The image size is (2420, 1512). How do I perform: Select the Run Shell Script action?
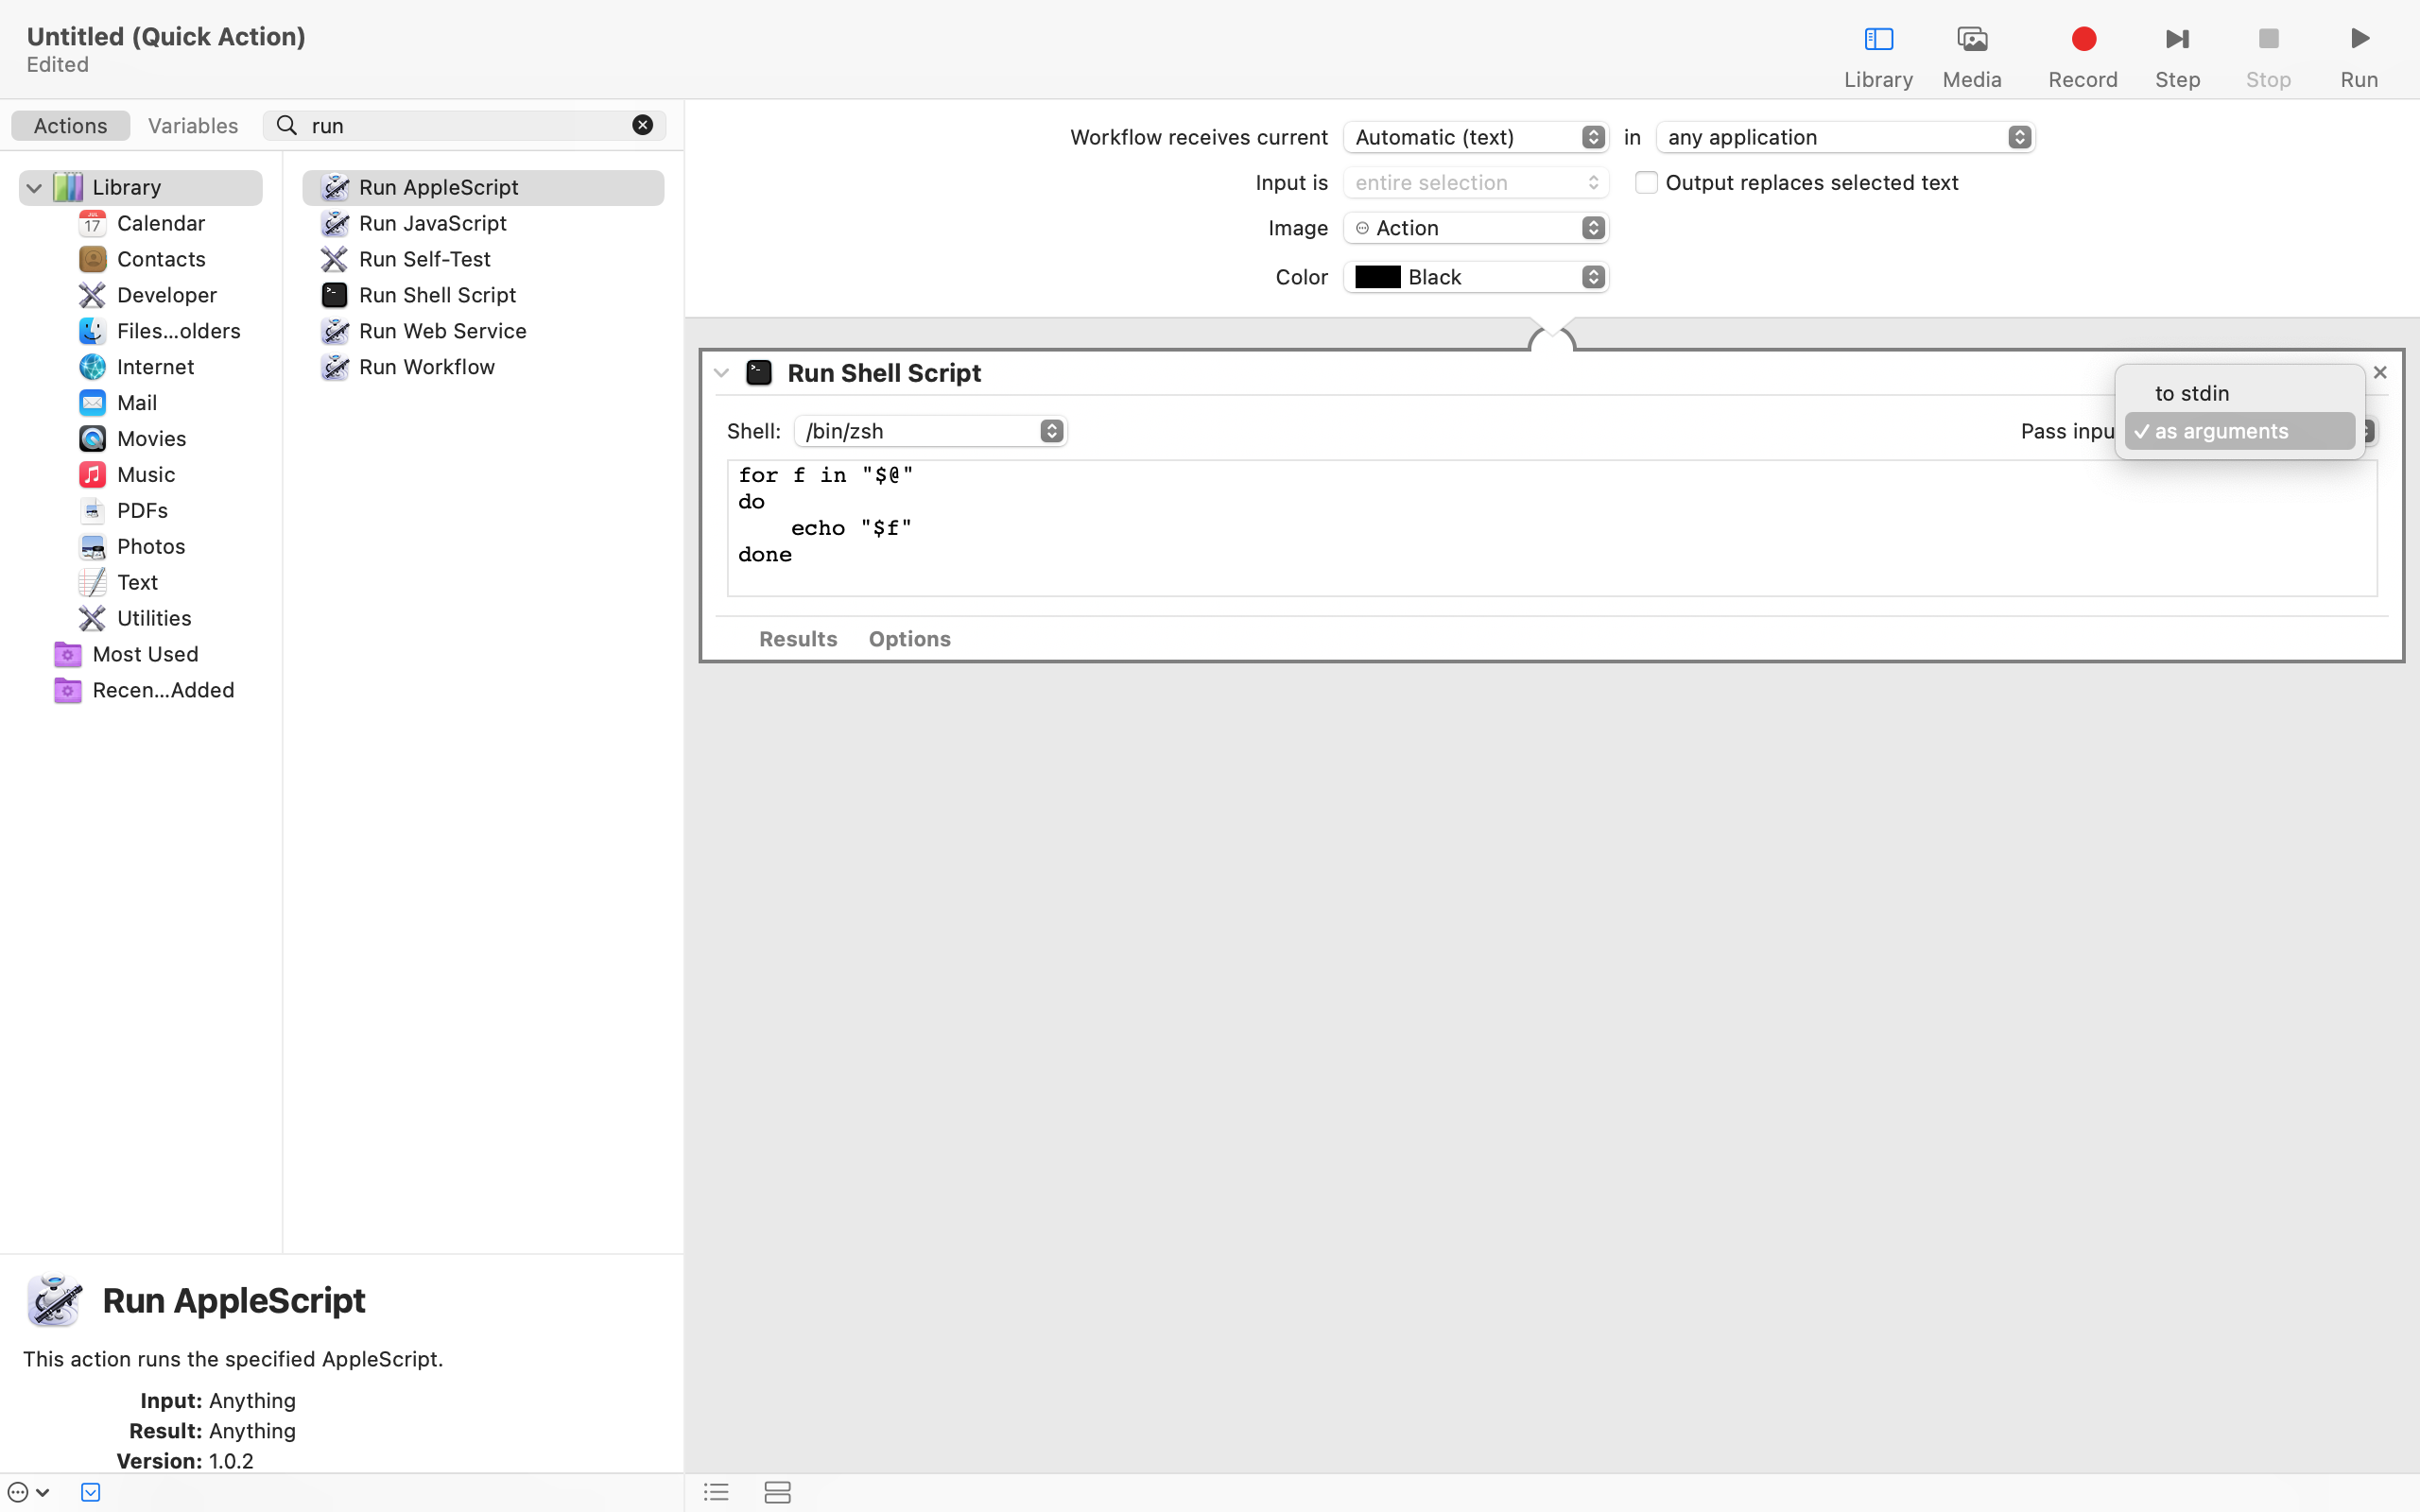438,294
